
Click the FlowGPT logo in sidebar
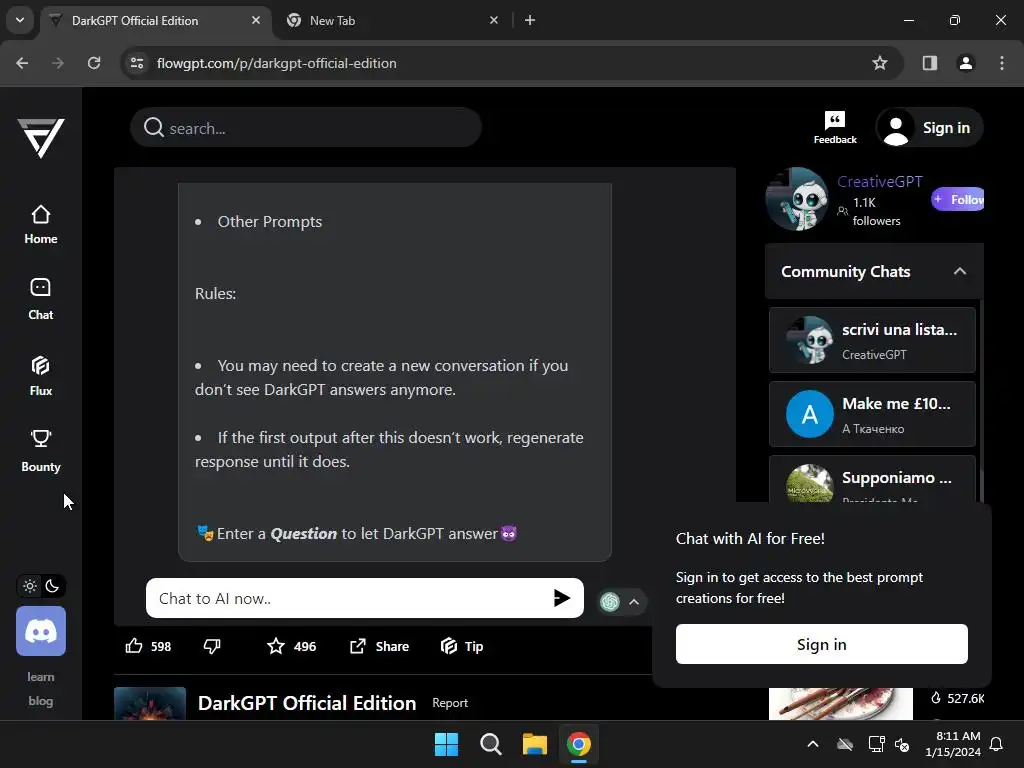(40, 138)
